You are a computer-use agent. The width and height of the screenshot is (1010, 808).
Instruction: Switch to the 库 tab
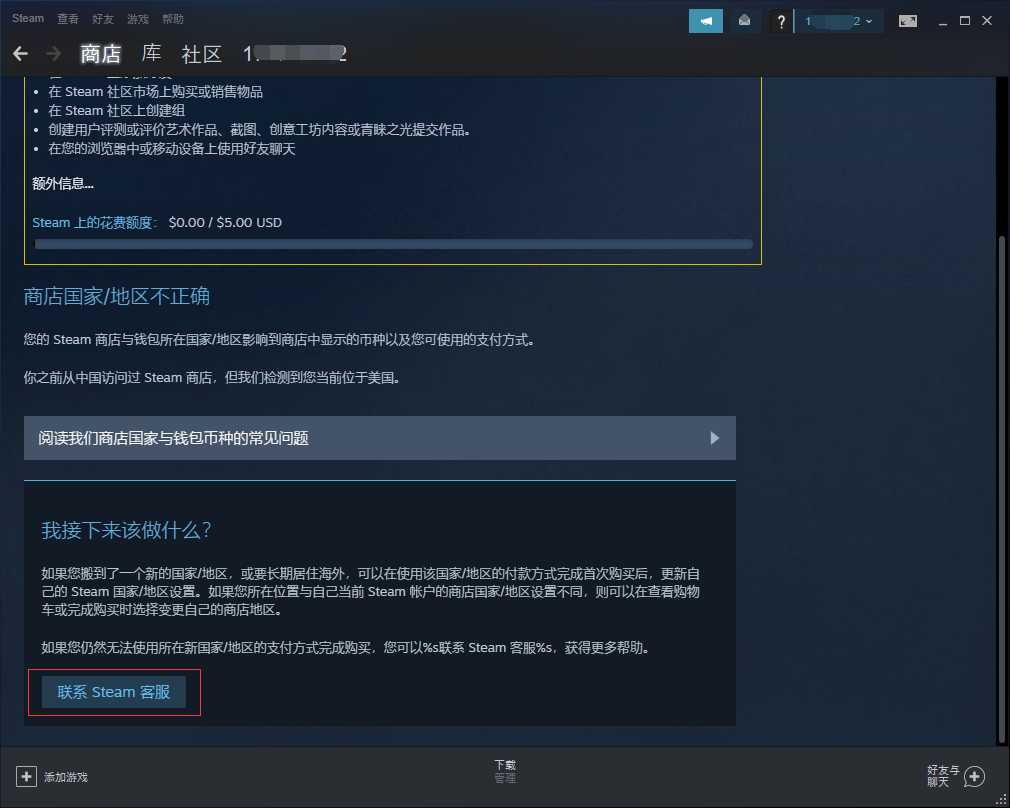[151, 54]
